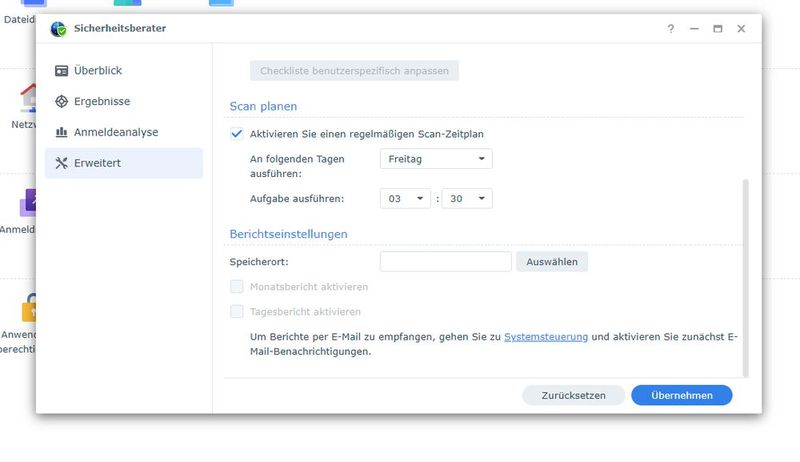Click the Erweitert tools icon
This screenshot has height=462, width=800.
click(61, 163)
